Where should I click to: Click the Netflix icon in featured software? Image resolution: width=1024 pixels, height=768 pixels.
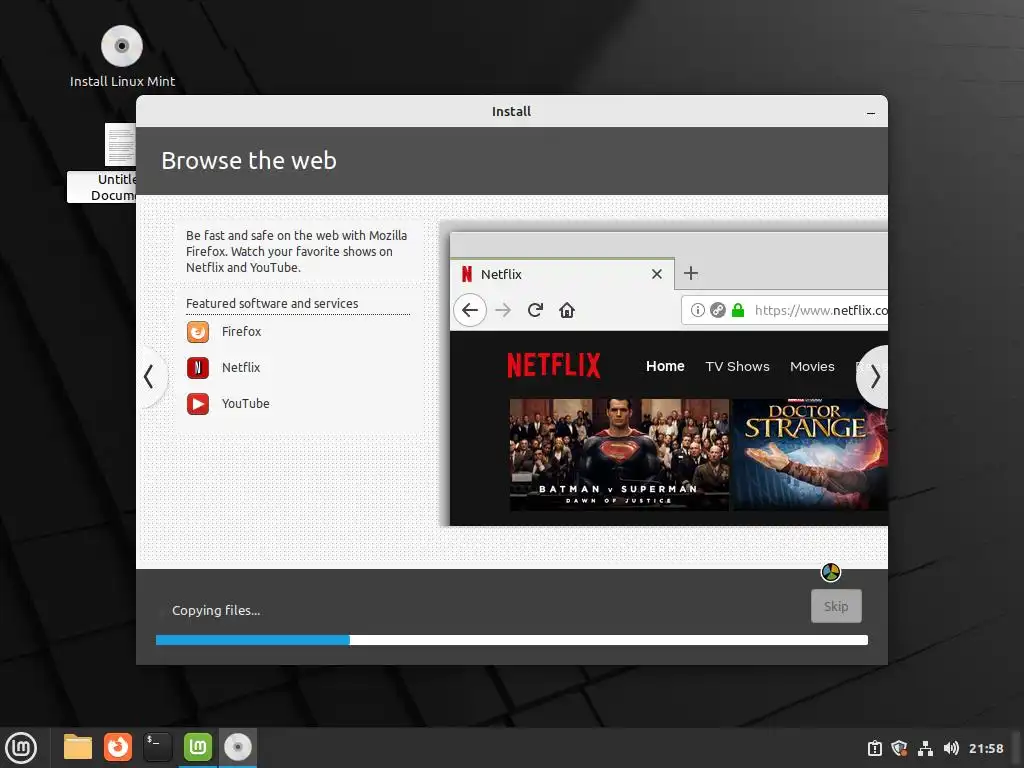coord(198,368)
